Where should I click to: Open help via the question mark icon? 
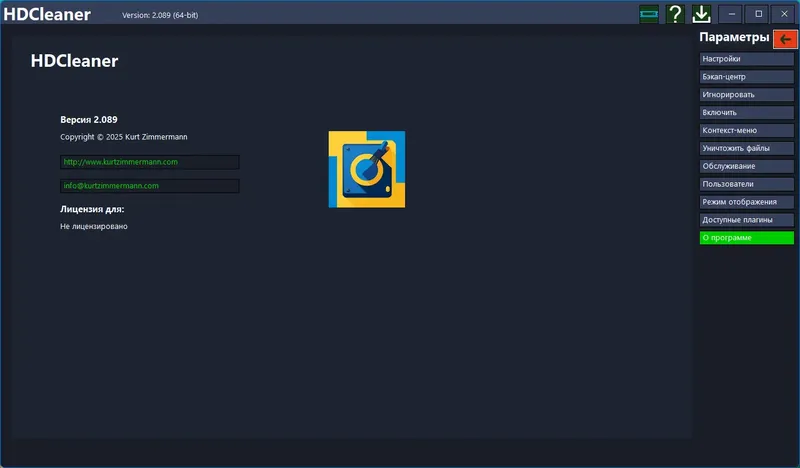tap(675, 14)
